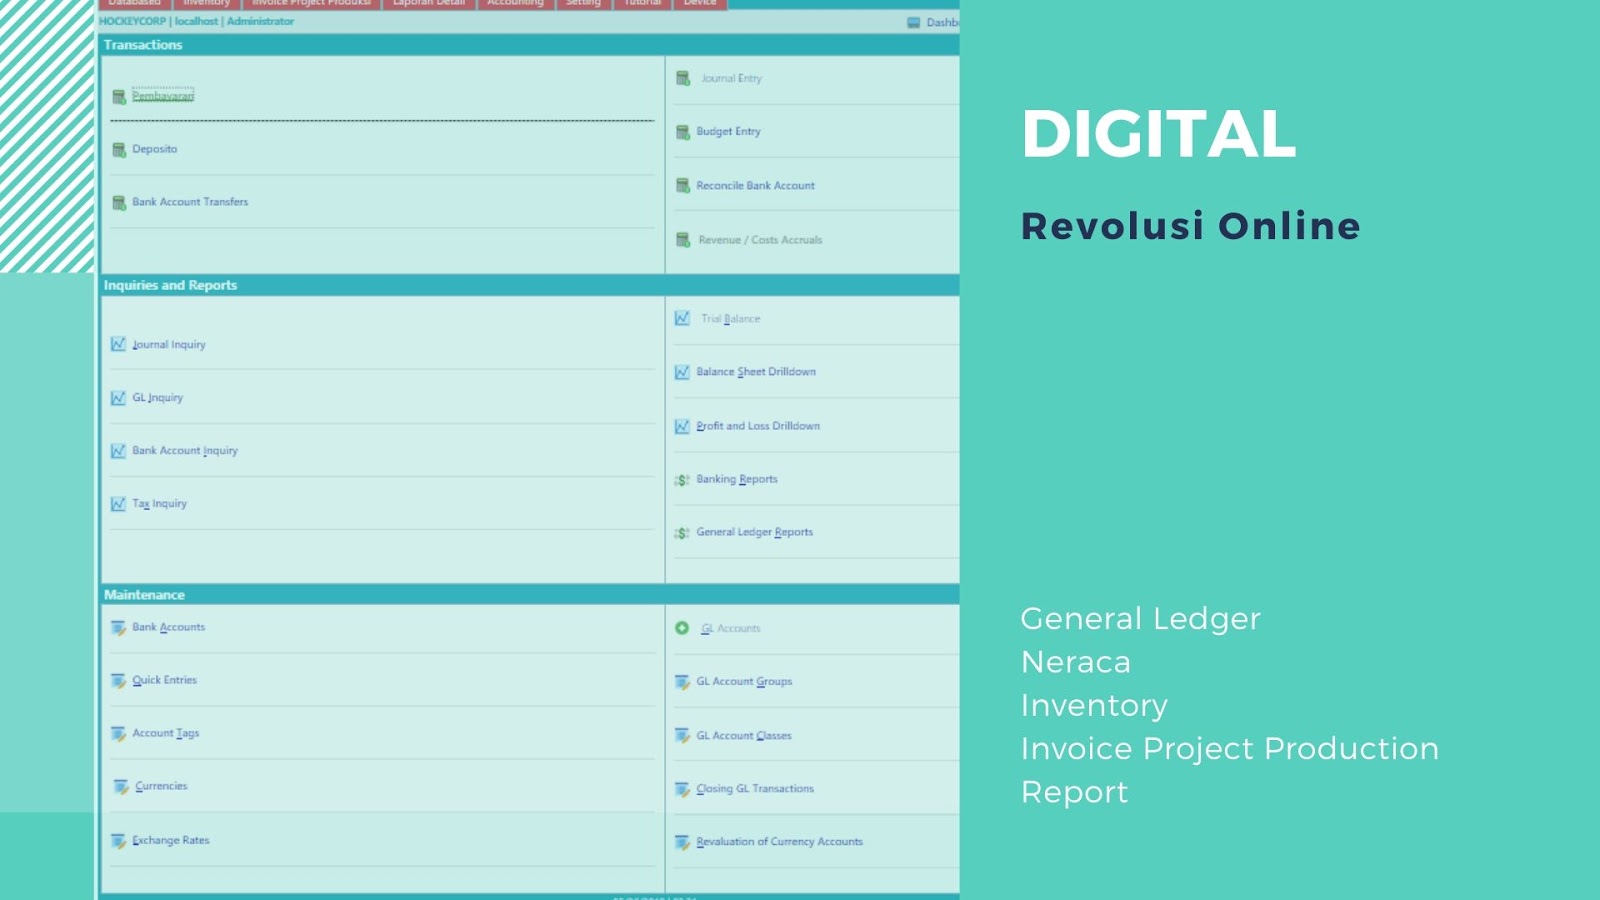
Task: Switch to the Inventory tab
Action: point(206,4)
